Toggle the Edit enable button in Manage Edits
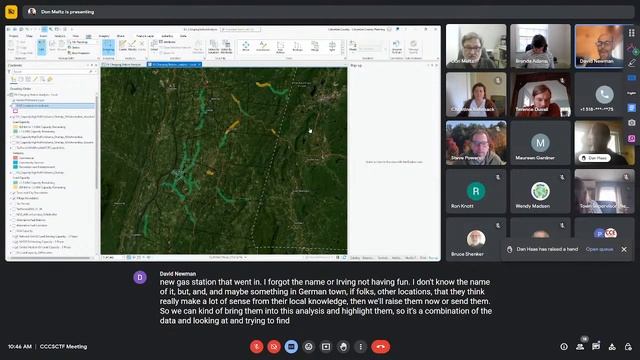The width and height of the screenshot is (640, 360). 41,47
